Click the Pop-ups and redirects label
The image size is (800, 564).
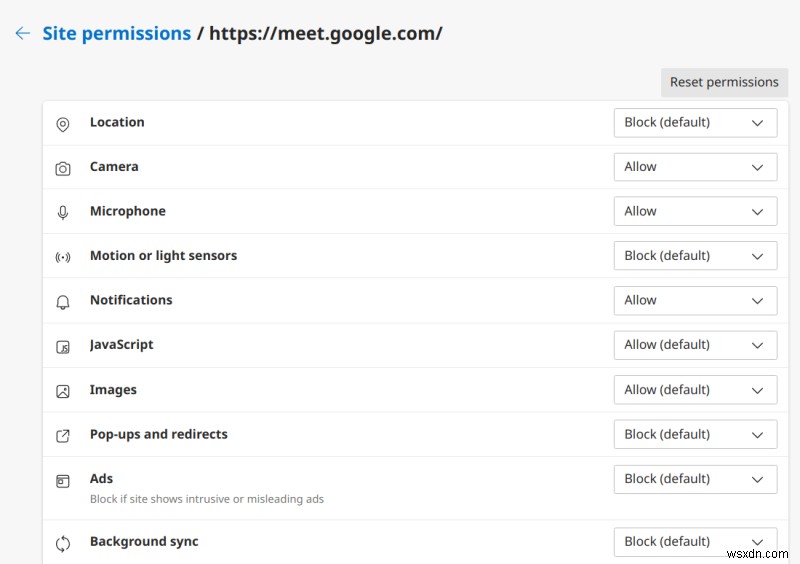point(159,434)
